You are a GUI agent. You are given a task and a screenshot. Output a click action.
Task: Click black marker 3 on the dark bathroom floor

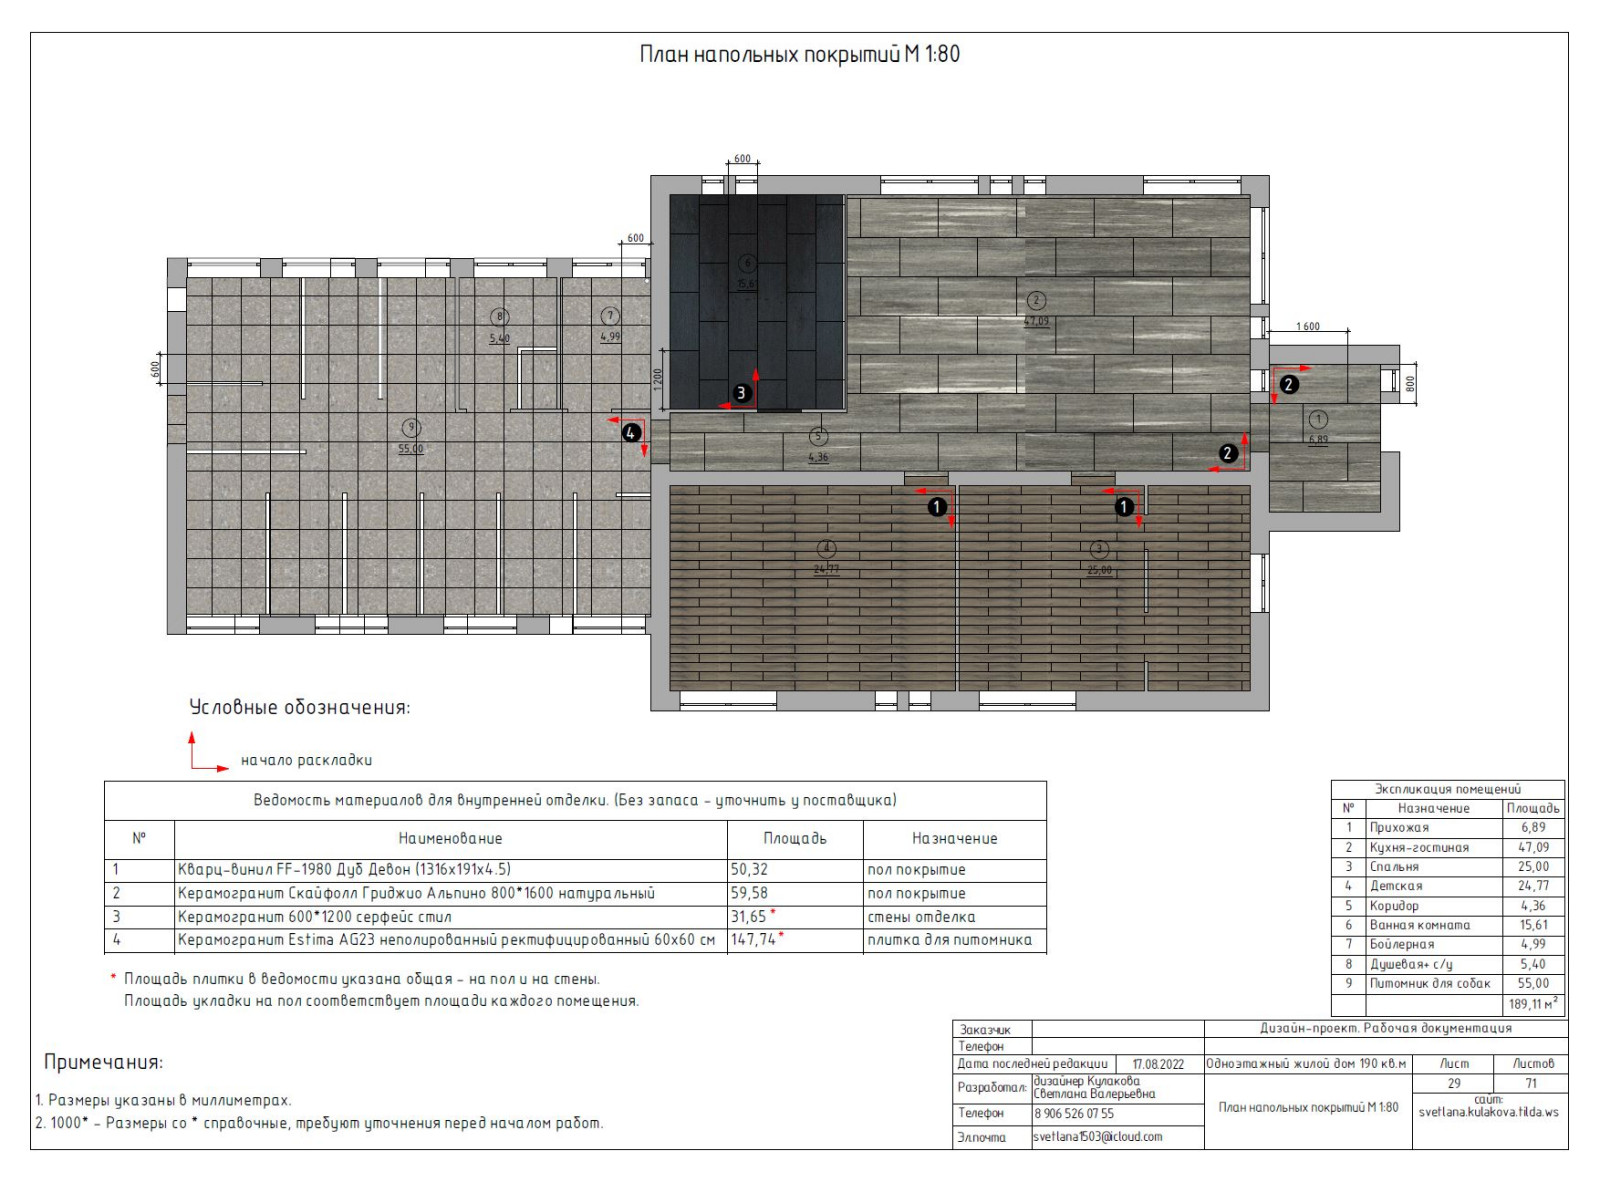coord(741,393)
